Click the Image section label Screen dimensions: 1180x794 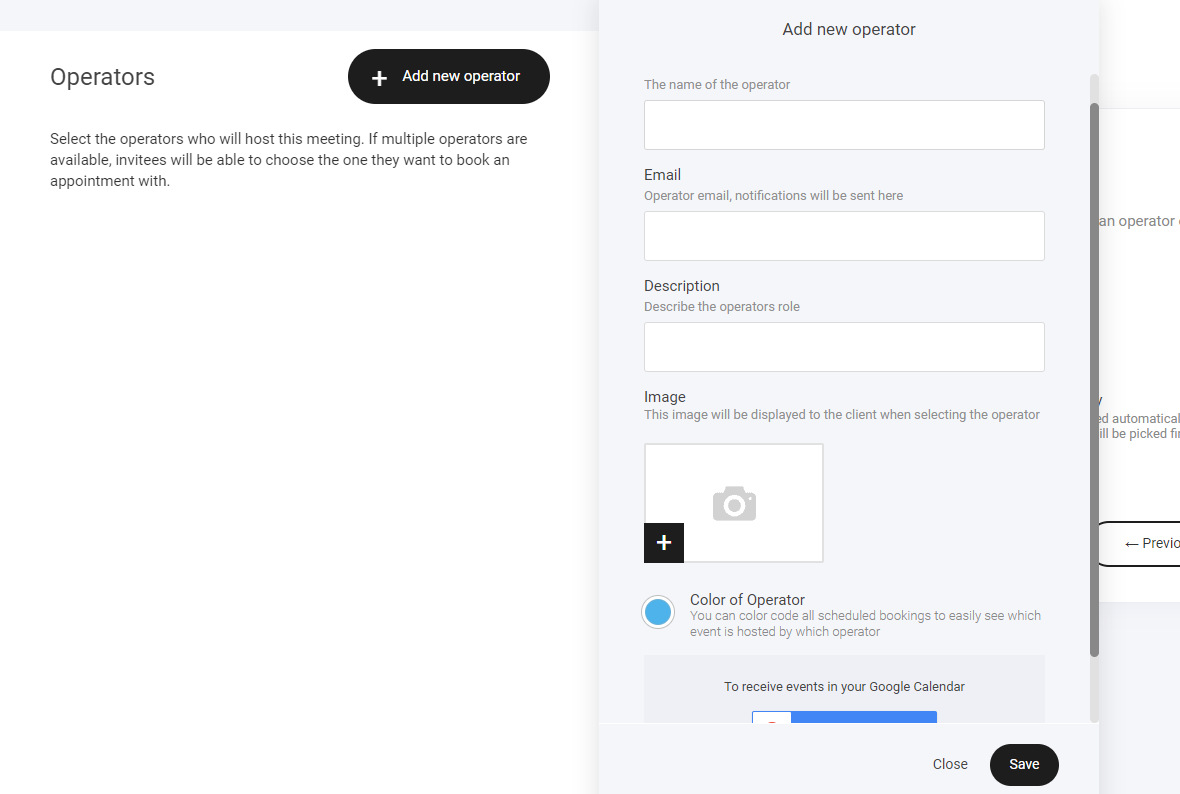(x=664, y=397)
